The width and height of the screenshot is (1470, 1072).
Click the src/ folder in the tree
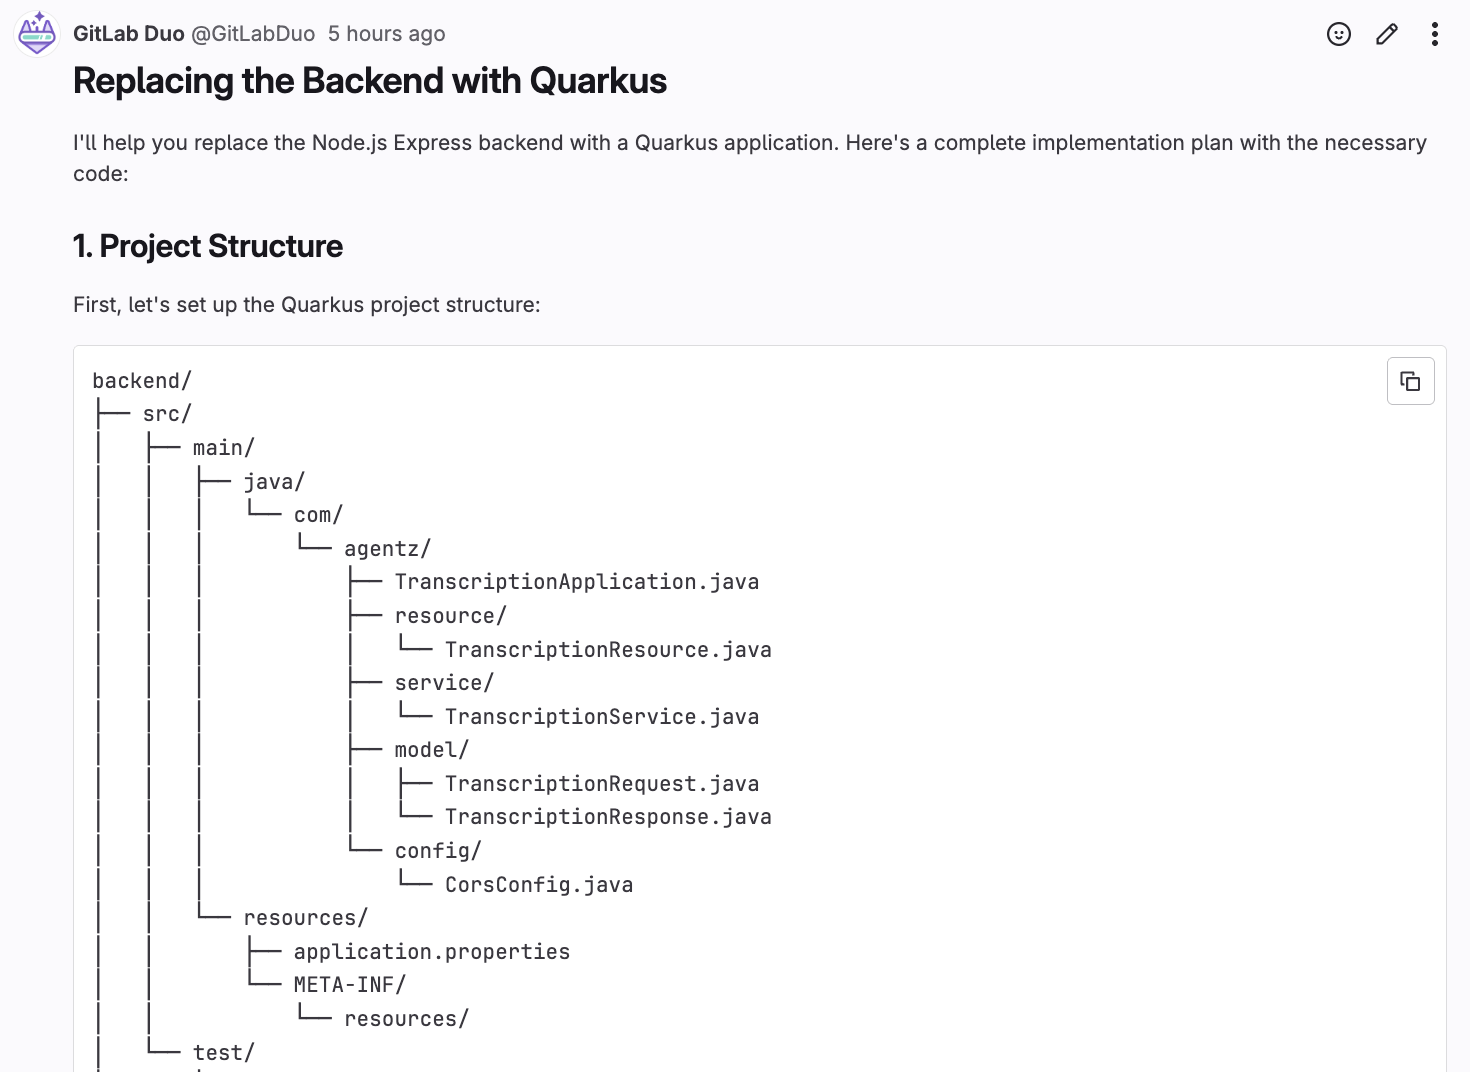(x=167, y=414)
